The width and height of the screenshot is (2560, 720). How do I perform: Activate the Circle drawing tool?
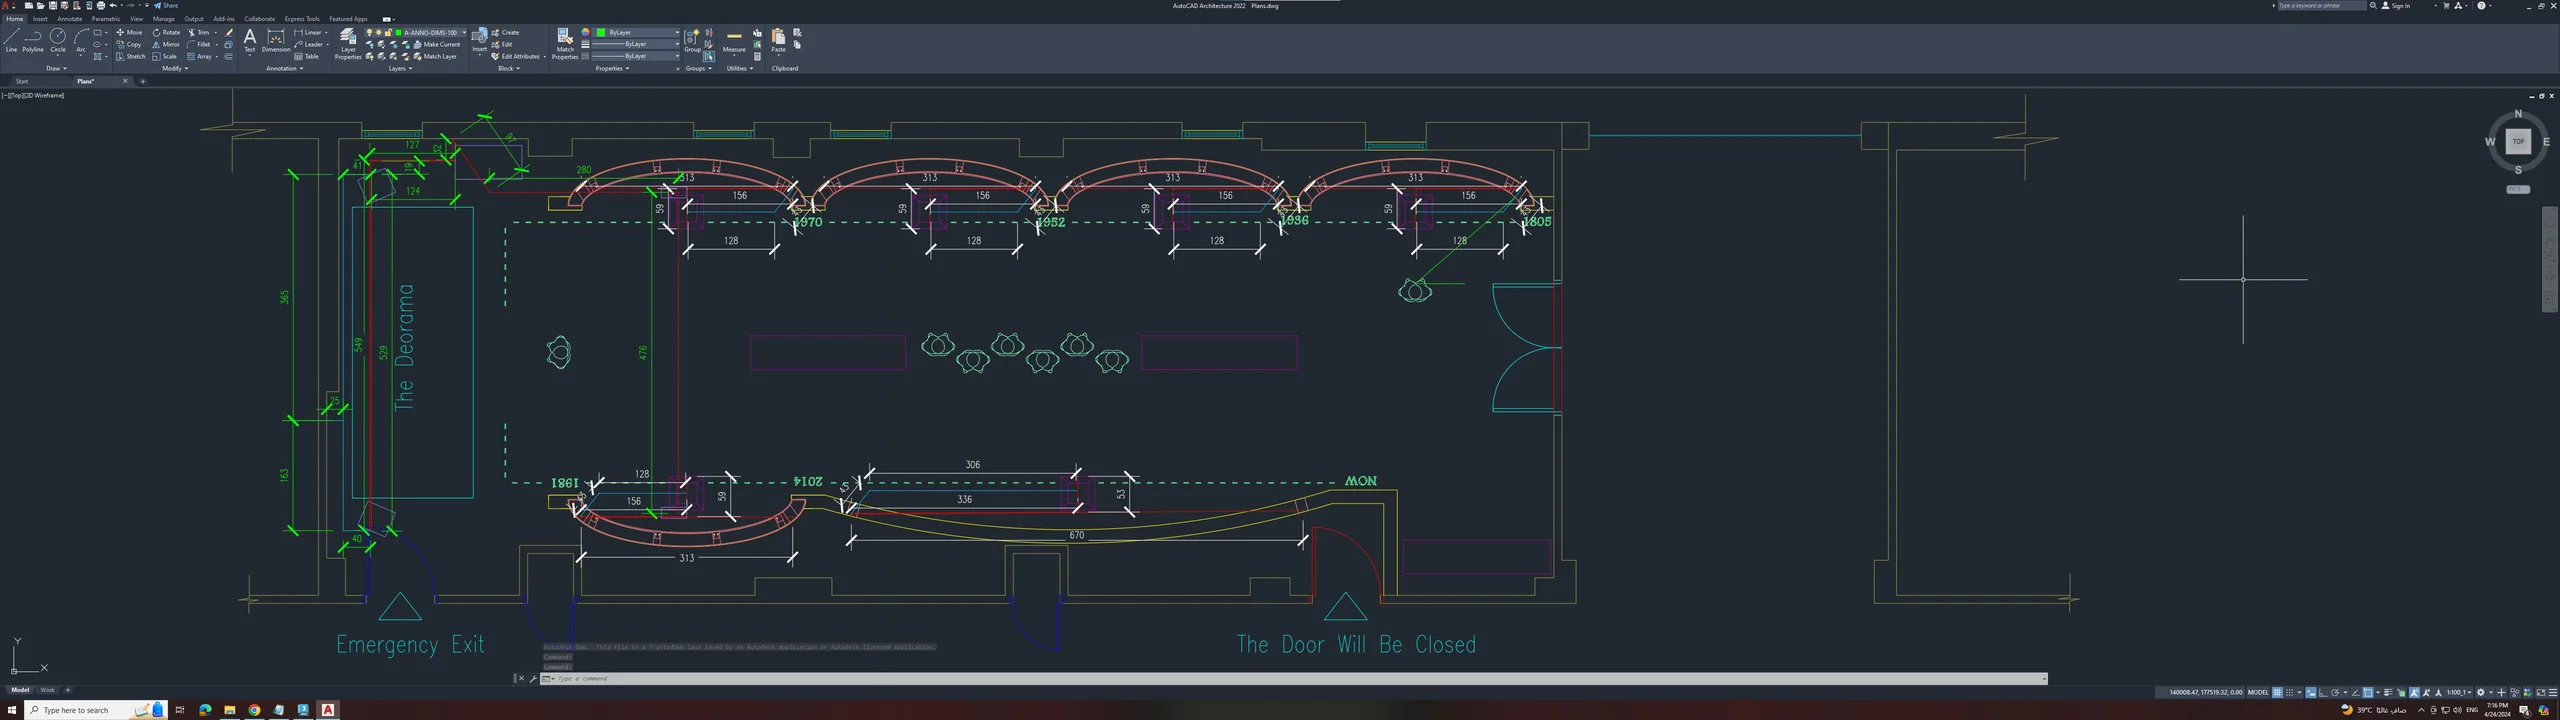pos(58,39)
